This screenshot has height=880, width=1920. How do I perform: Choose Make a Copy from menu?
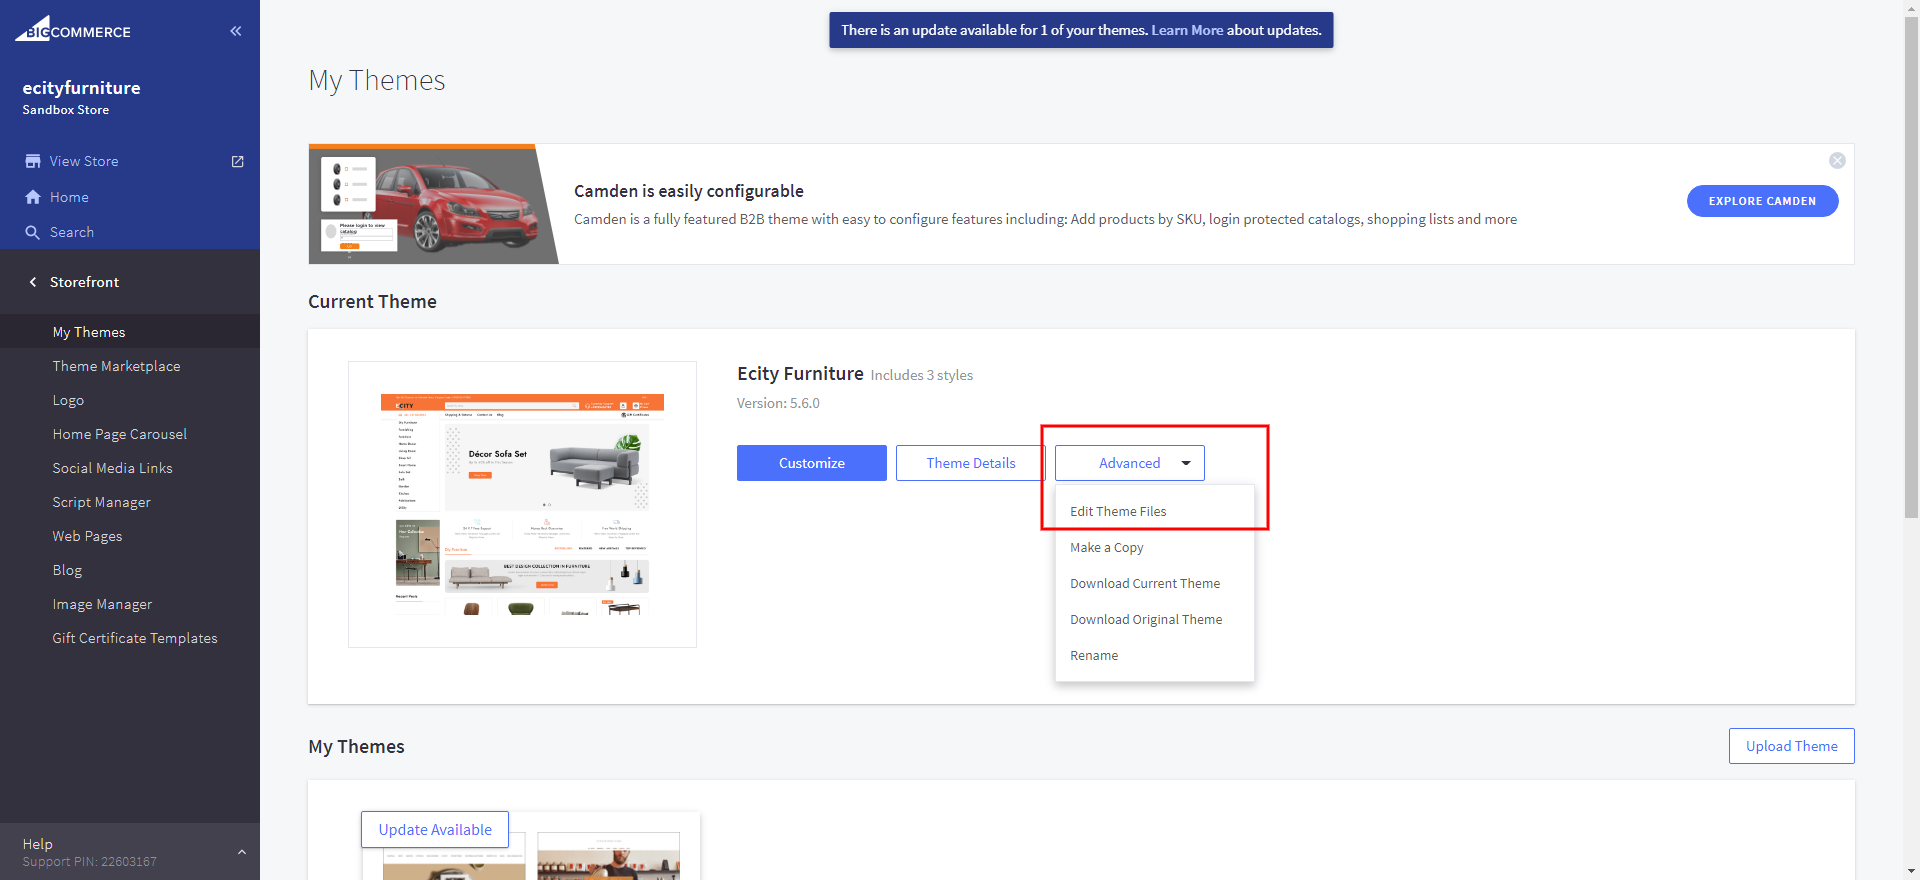pyautogui.click(x=1106, y=547)
